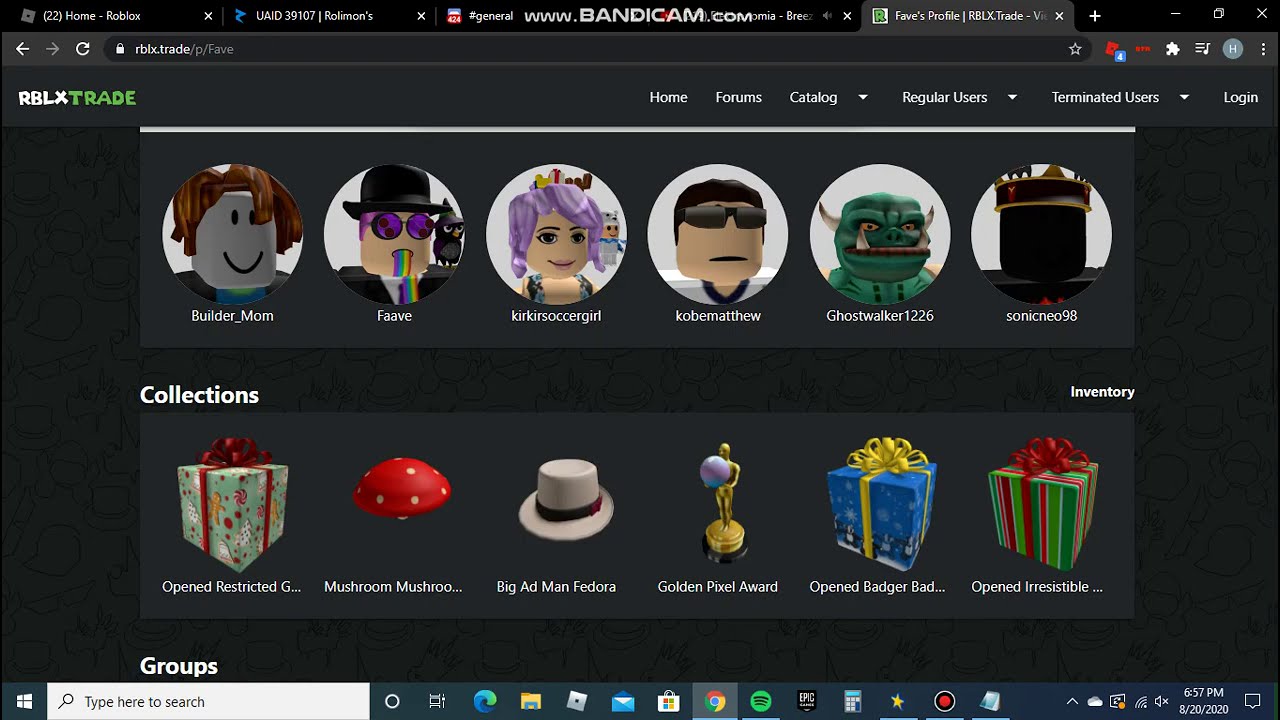
Task: Open Ghostwalker1226's avatar
Action: point(880,234)
